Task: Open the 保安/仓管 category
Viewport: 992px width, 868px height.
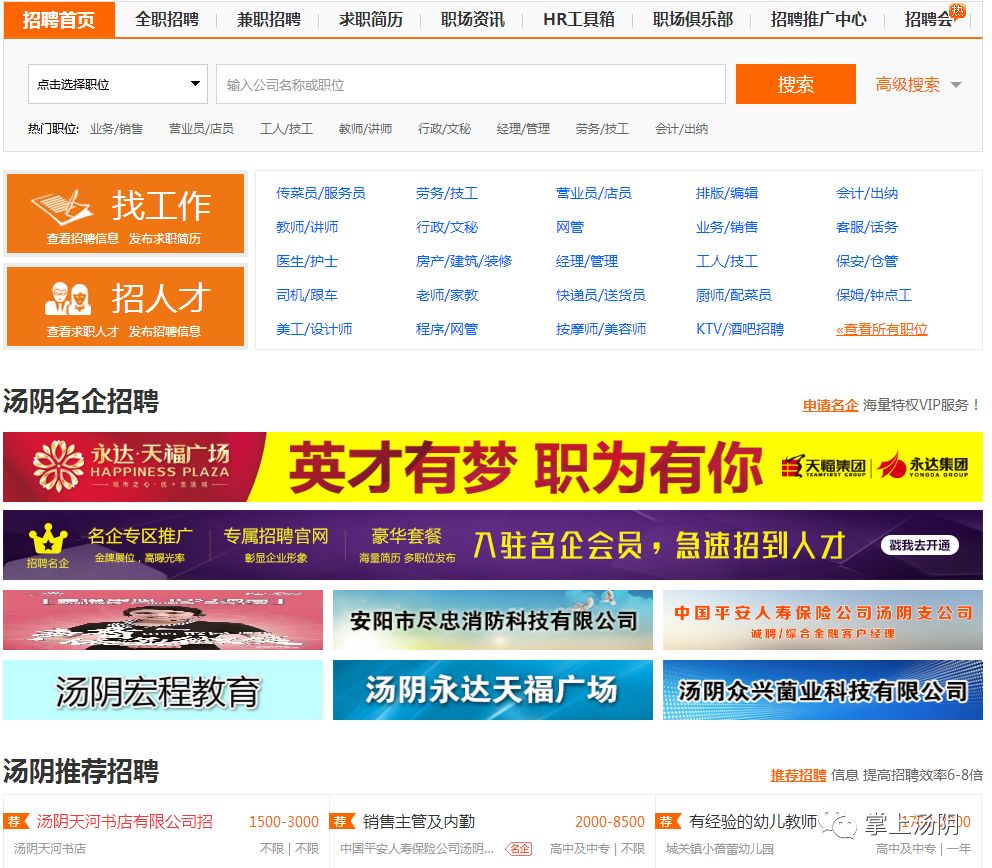Action: (867, 261)
